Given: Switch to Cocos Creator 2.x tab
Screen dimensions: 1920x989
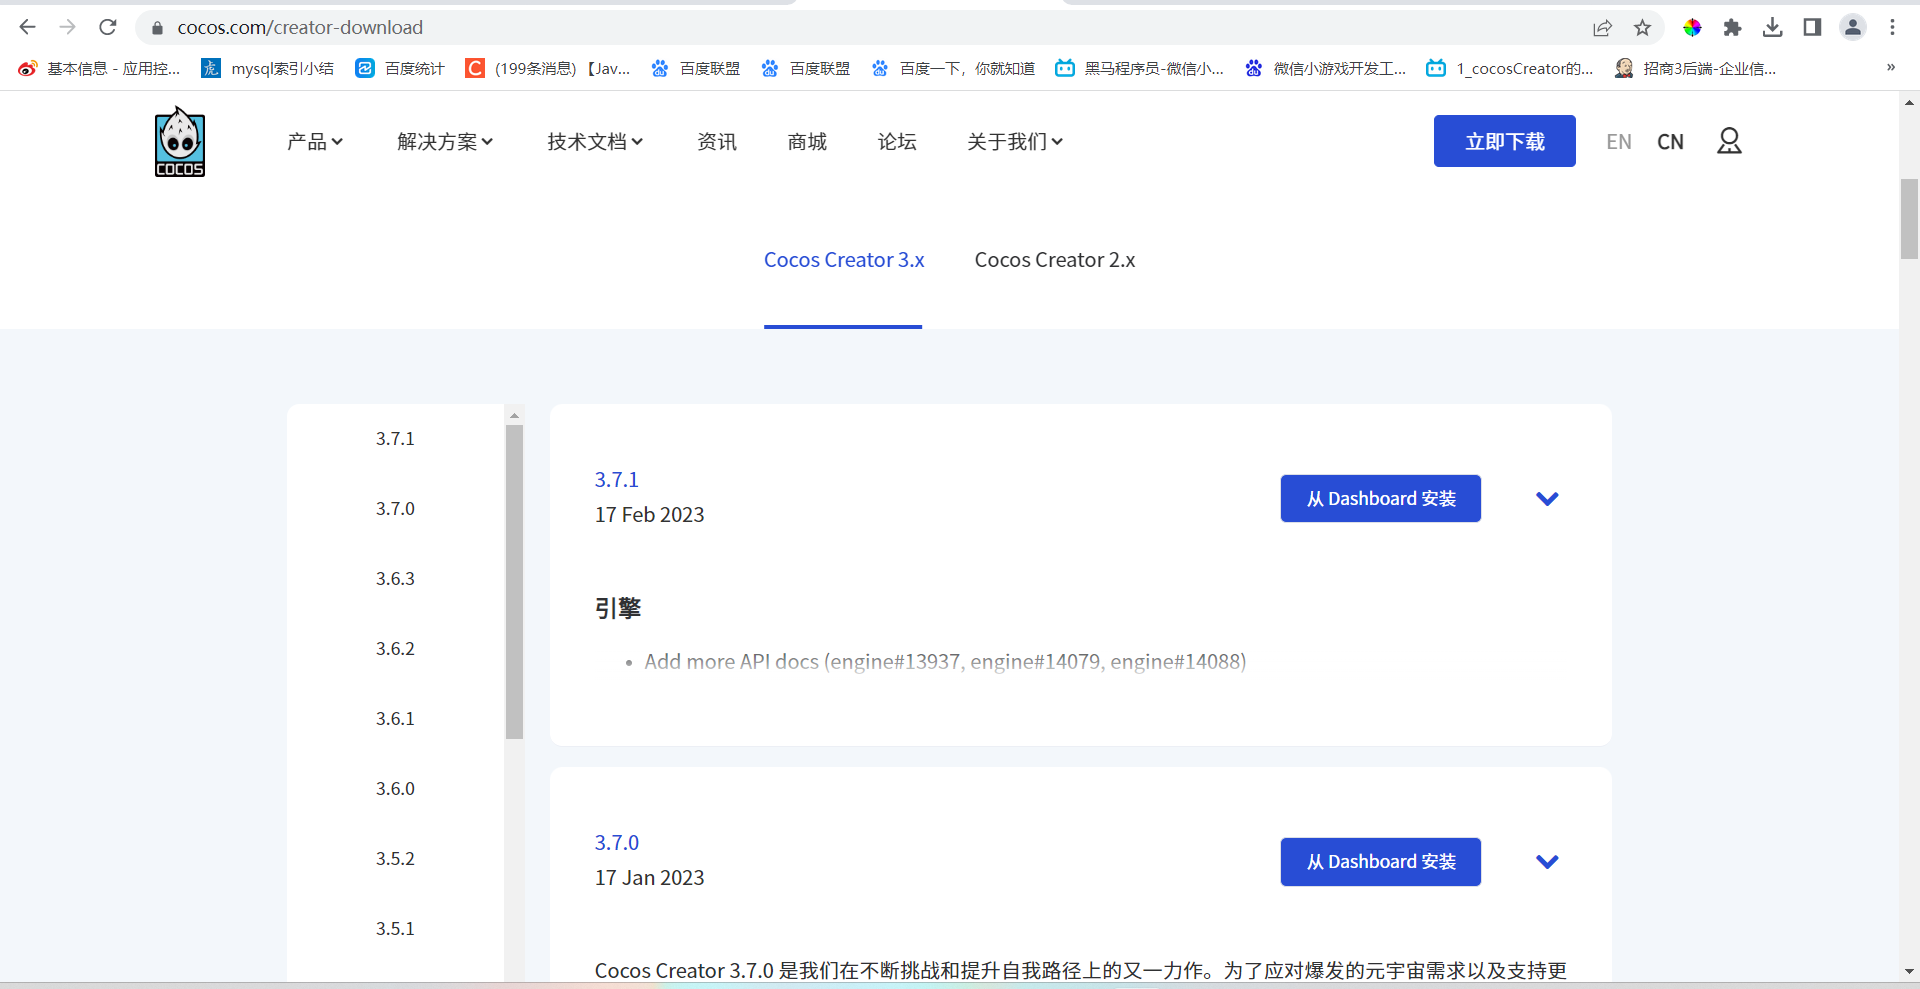Looking at the screenshot, I should 1055,260.
